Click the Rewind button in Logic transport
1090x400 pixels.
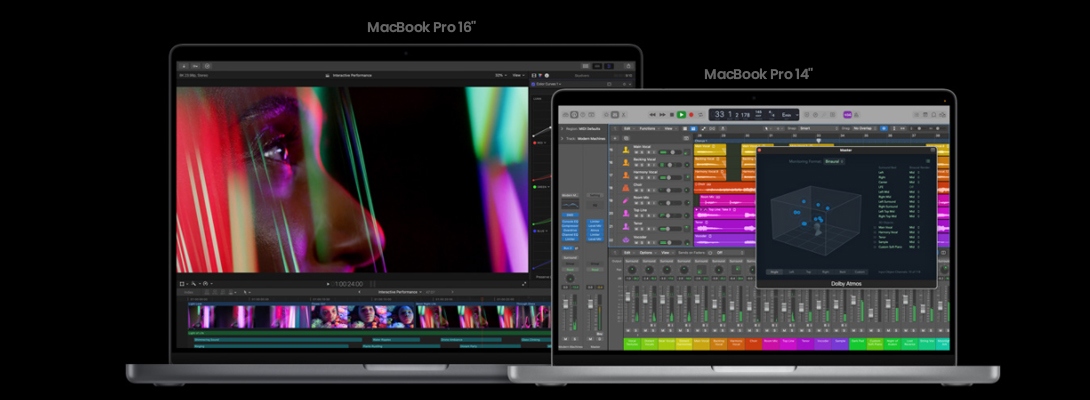pyautogui.click(x=652, y=115)
